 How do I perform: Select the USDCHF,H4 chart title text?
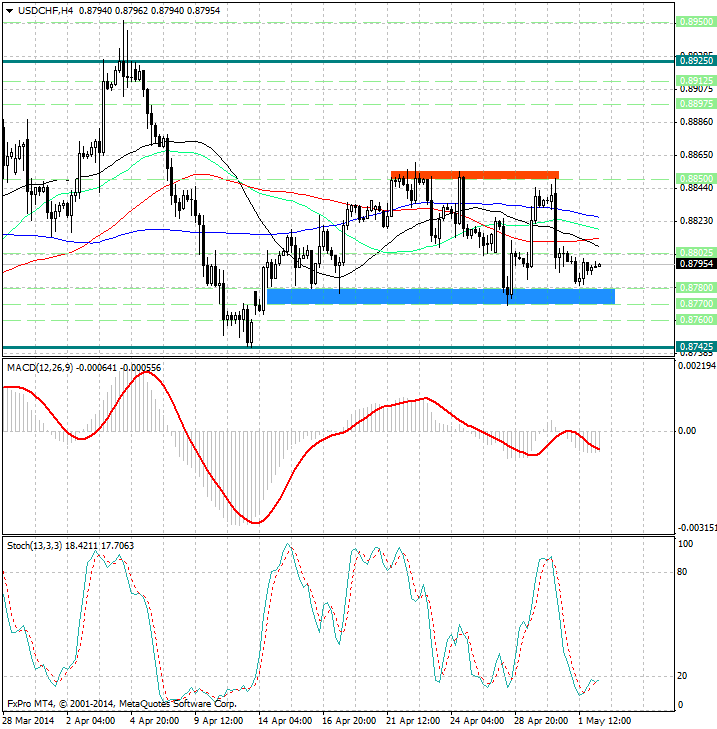46,10
